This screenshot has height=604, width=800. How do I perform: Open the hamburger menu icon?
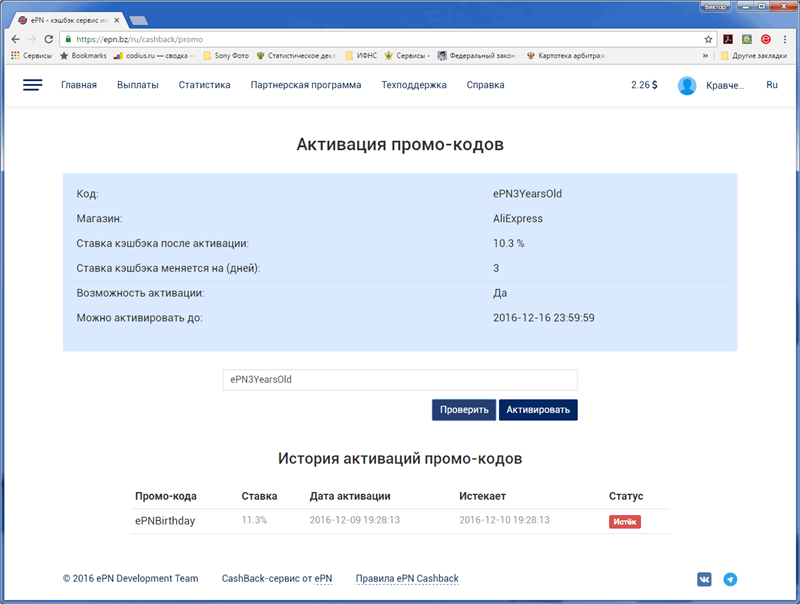pyautogui.click(x=32, y=86)
